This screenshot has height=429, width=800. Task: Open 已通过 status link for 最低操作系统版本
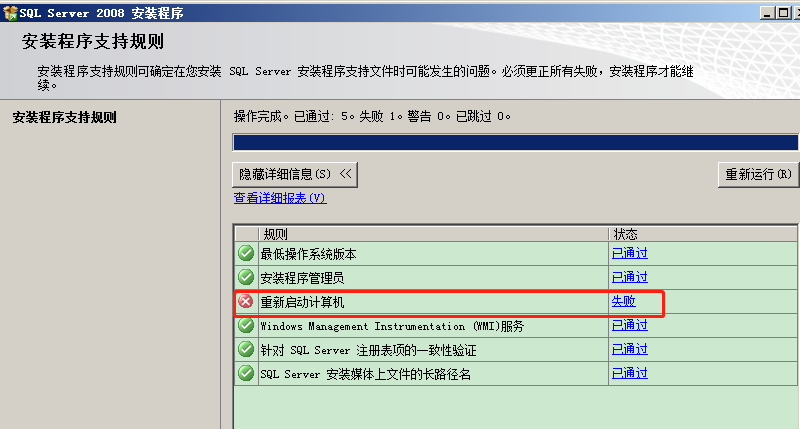630,253
